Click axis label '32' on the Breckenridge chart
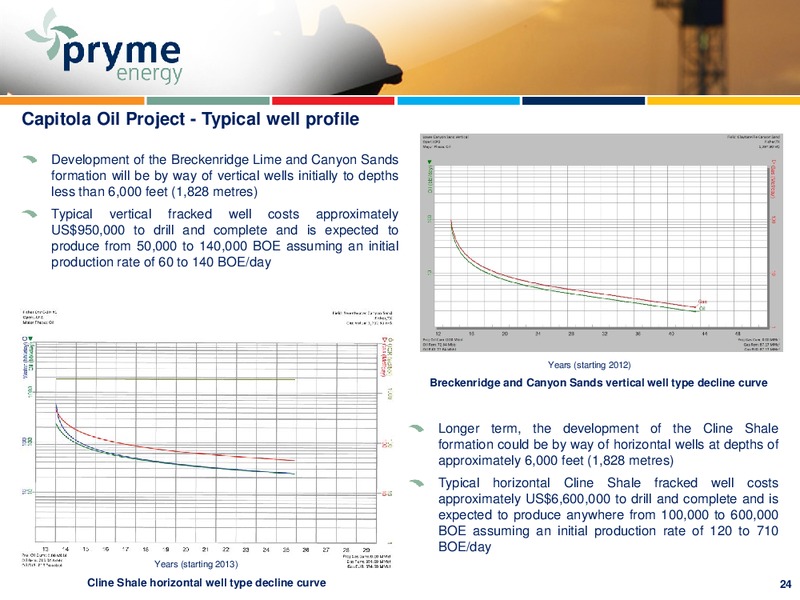The width and height of the screenshot is (800, 600). pos(605,333)
